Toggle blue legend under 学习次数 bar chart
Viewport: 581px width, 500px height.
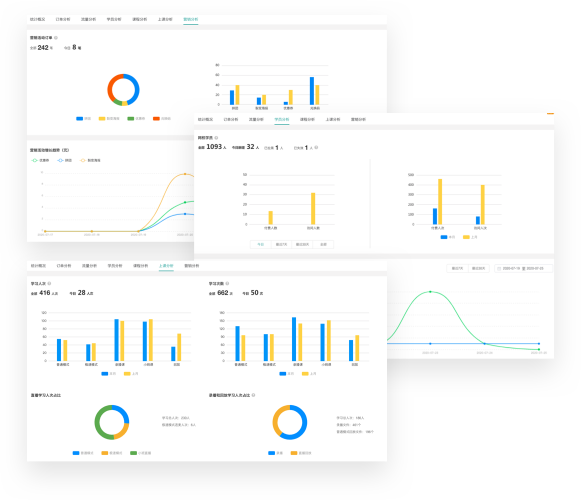[286, 374]
